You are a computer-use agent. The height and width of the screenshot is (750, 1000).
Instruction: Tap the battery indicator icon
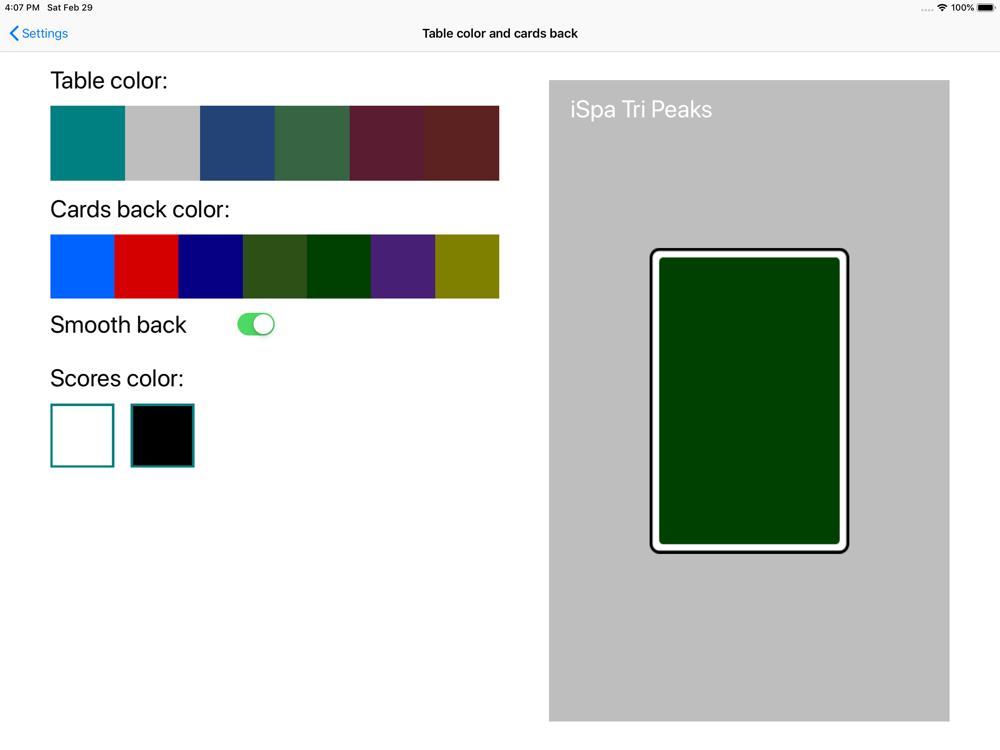[x=986, y=8]
